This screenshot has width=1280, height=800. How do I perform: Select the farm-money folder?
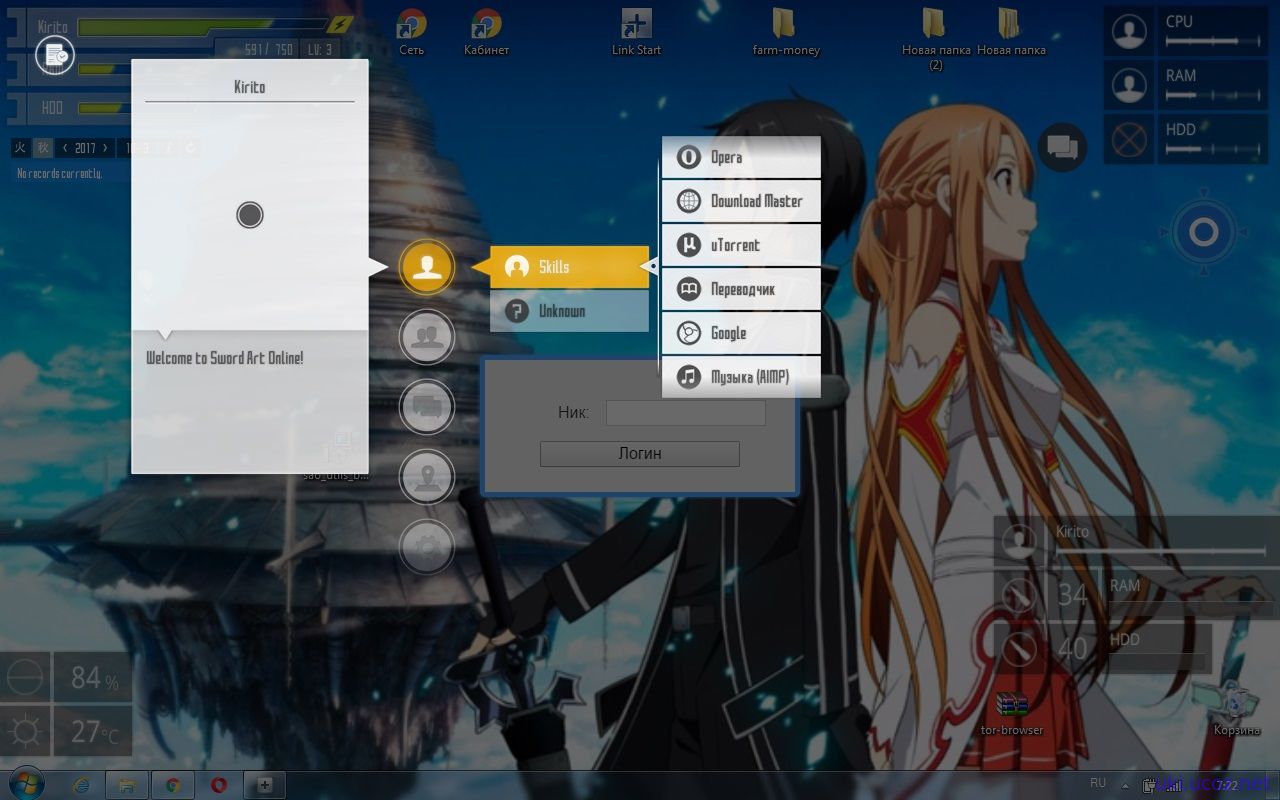786,32
